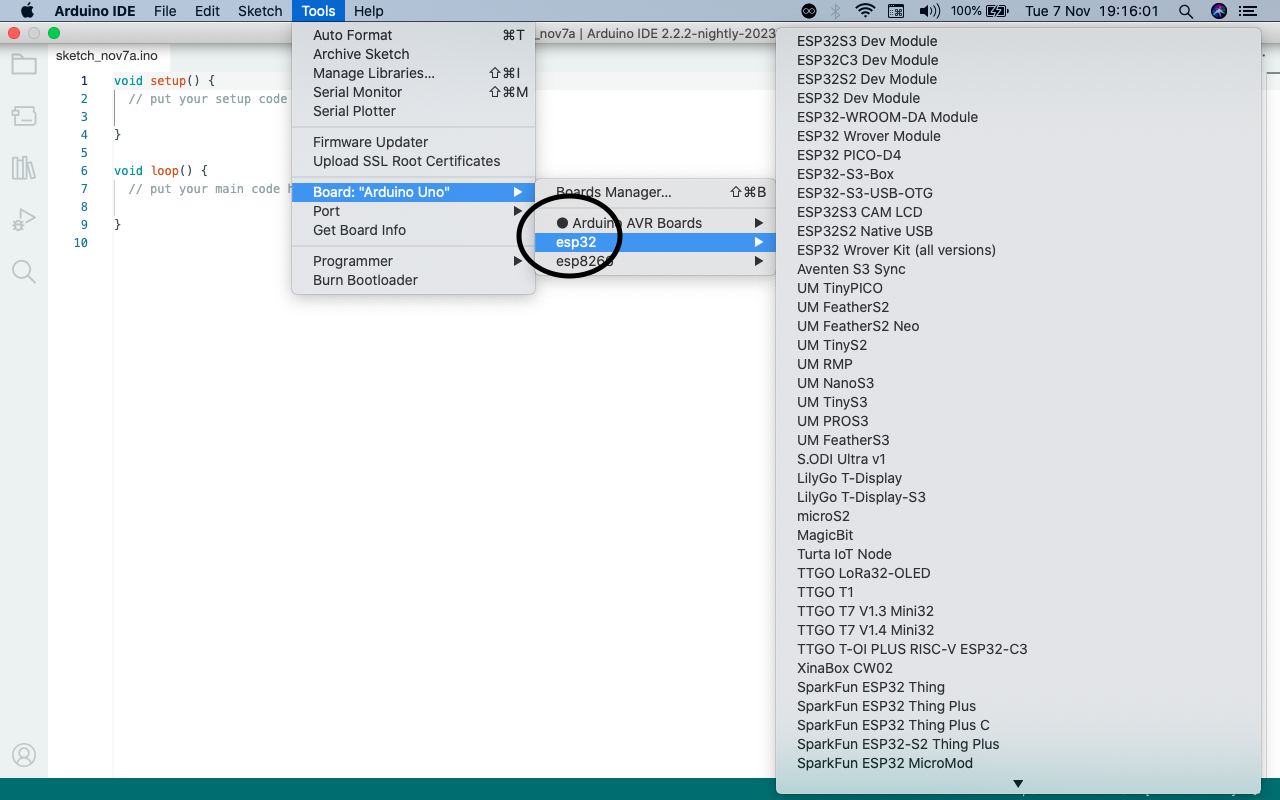1280x800 pixels.
Task: Expand the Board: "Arduino Uno" submenu
Action: (x=413, y=192)
